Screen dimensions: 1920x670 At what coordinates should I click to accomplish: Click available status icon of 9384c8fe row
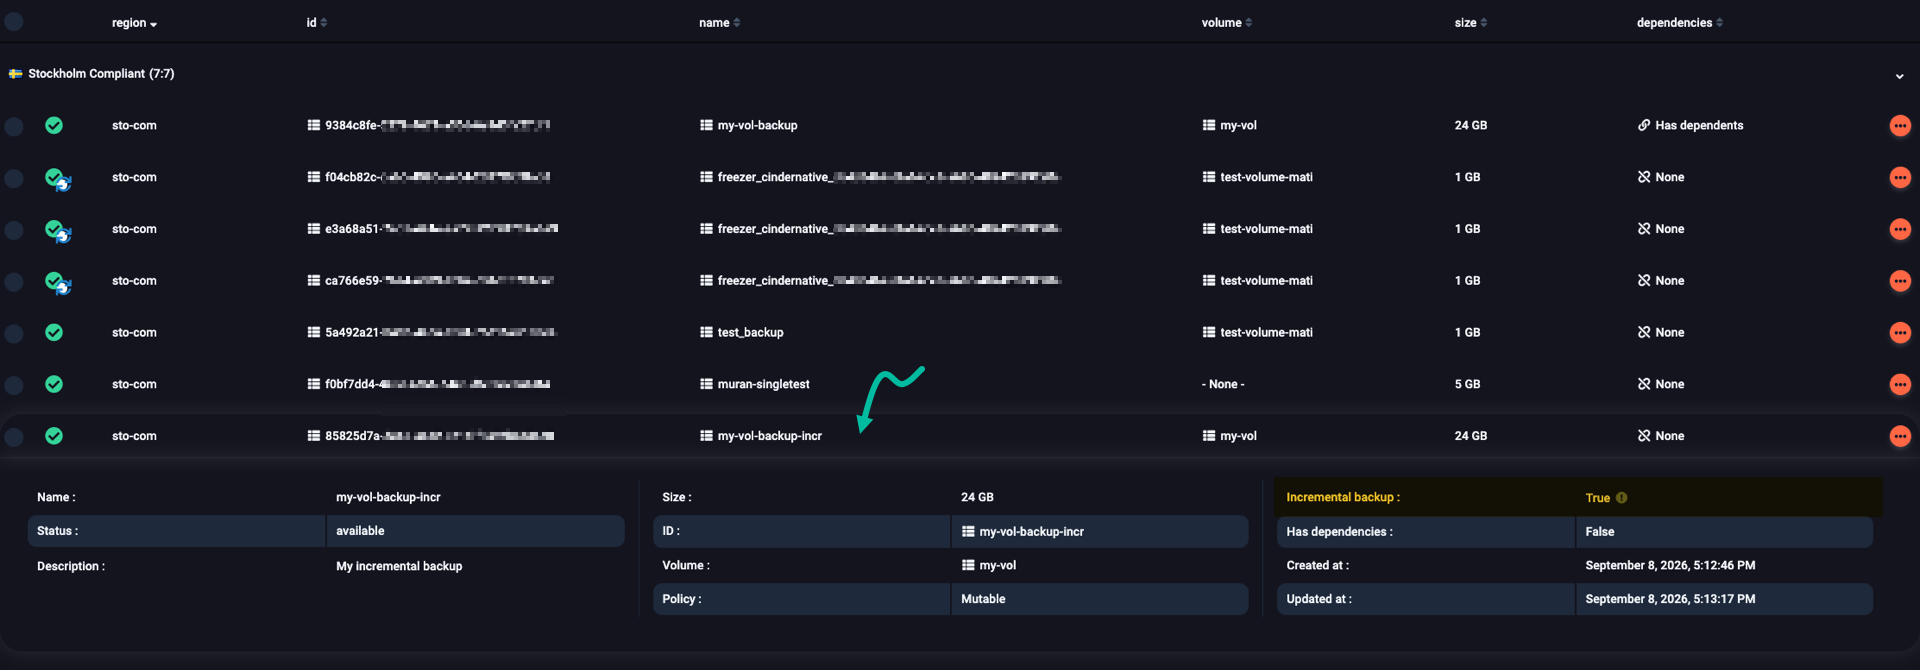click(54, 125)
